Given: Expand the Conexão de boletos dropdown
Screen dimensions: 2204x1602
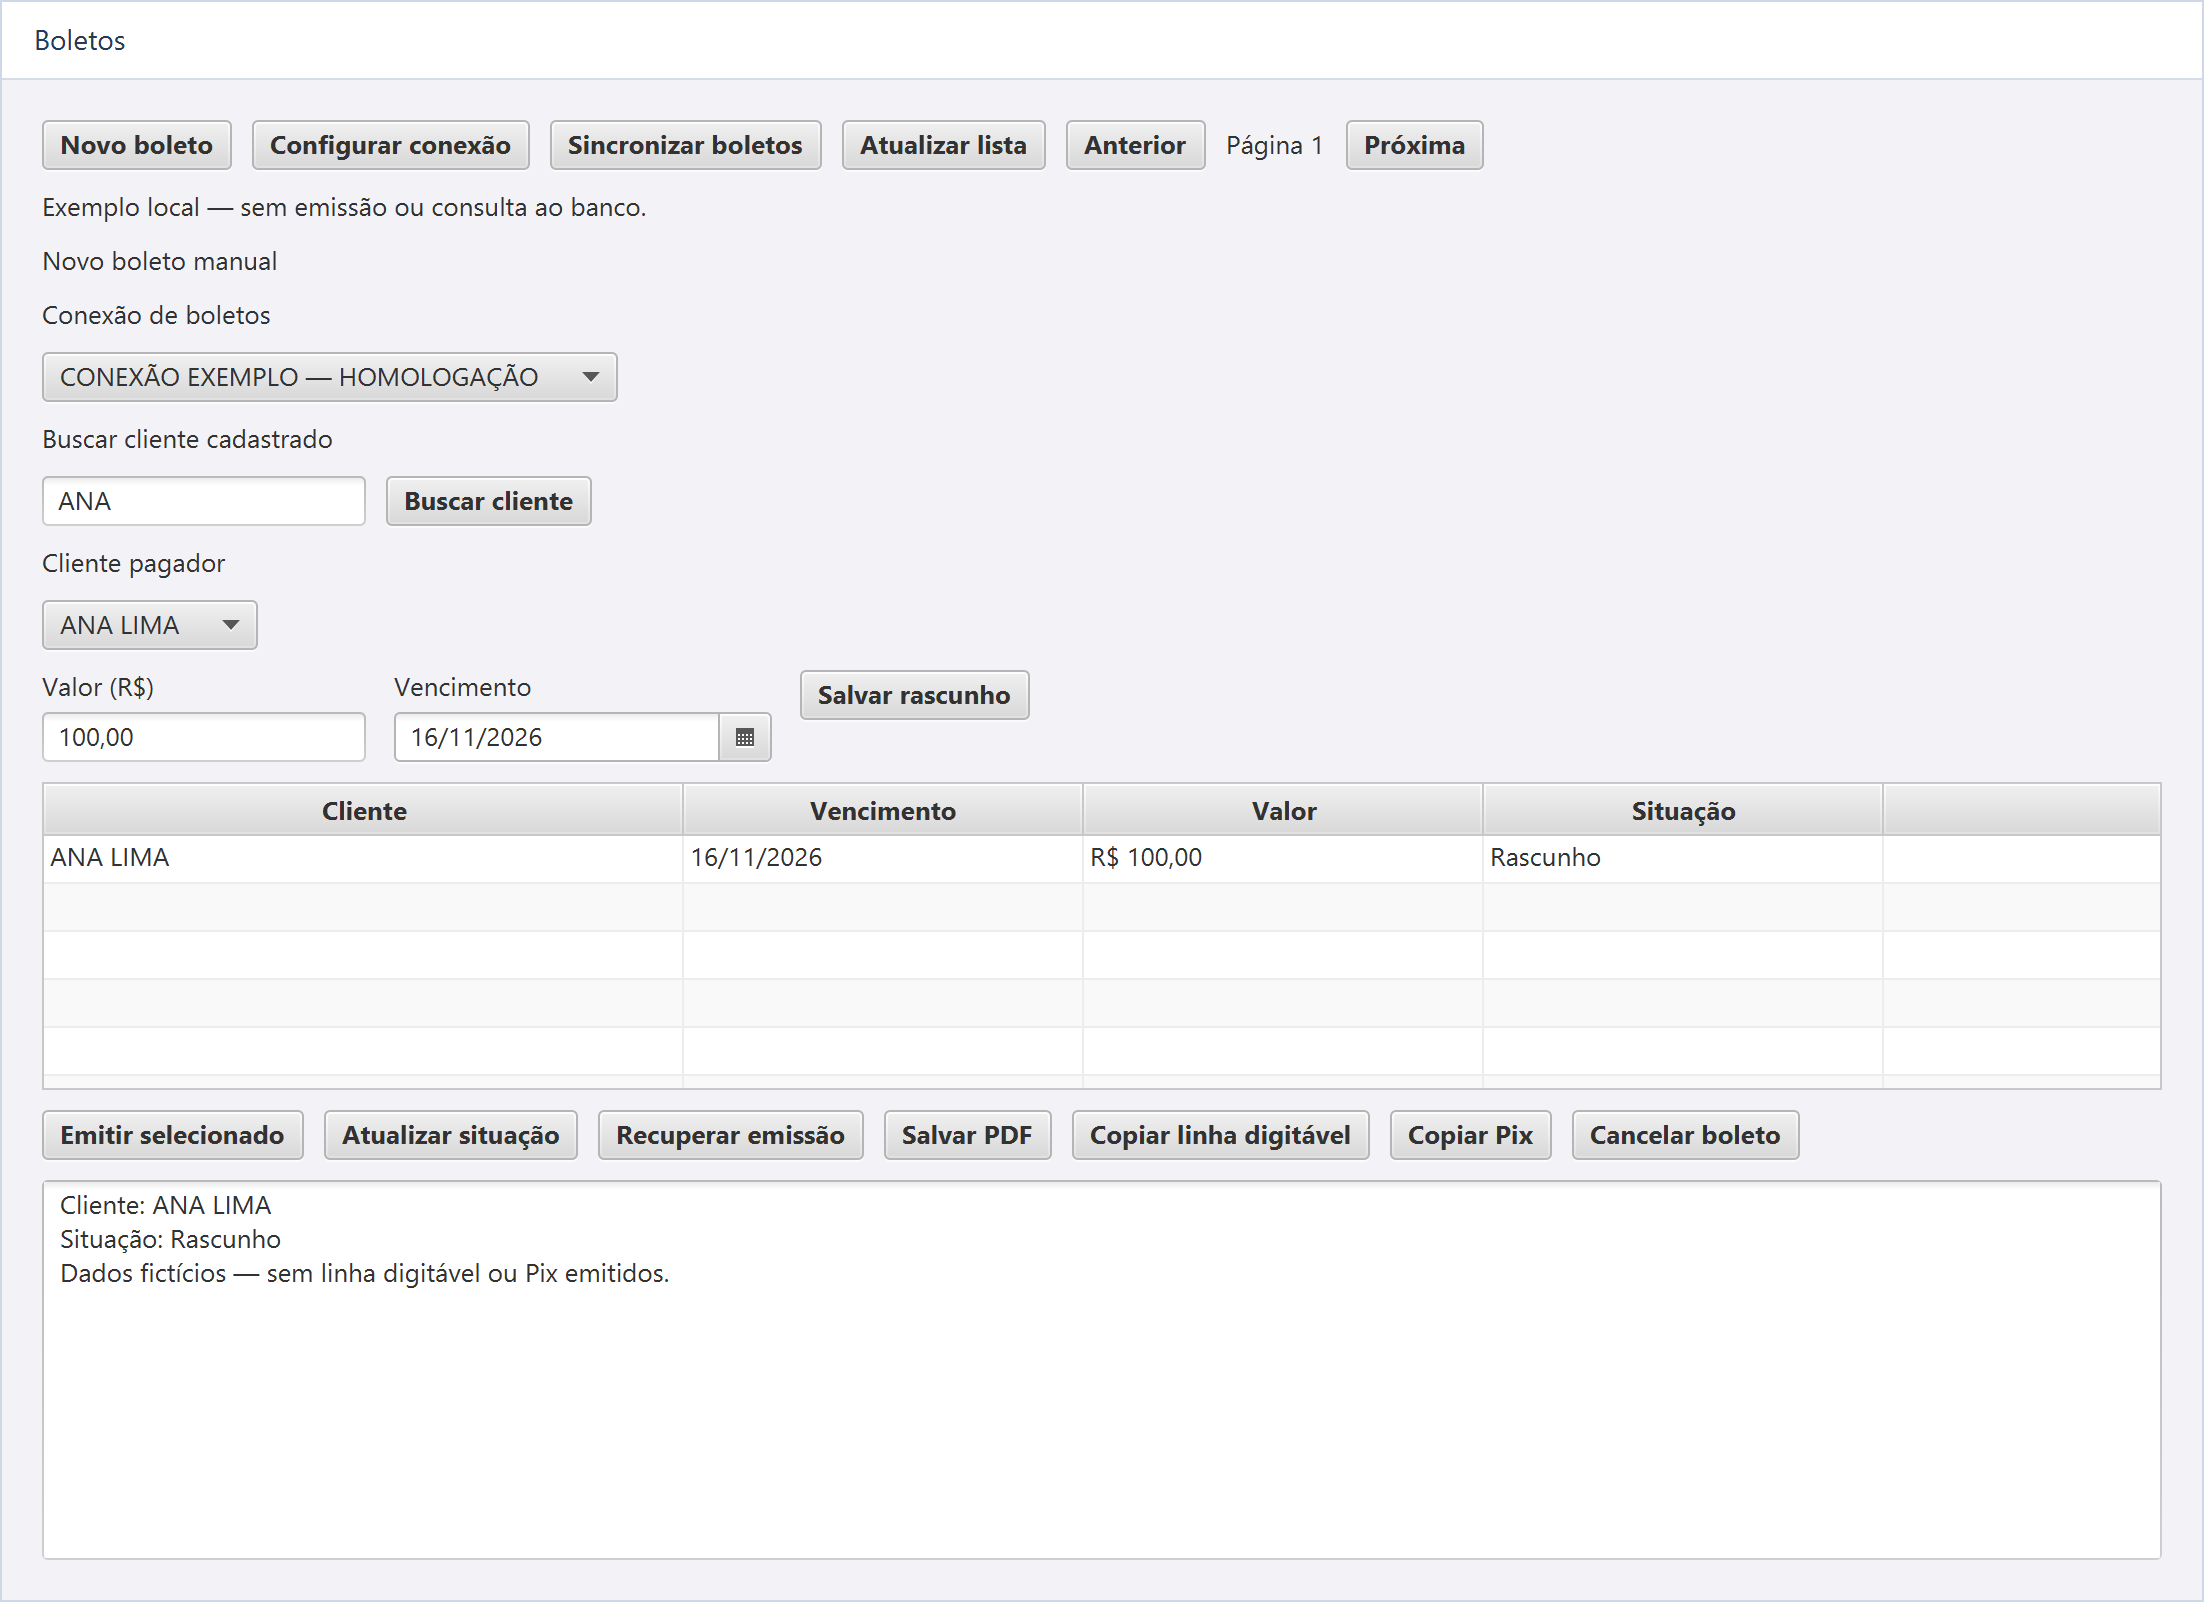Looking at the screenshot, I should coord(329,377).
